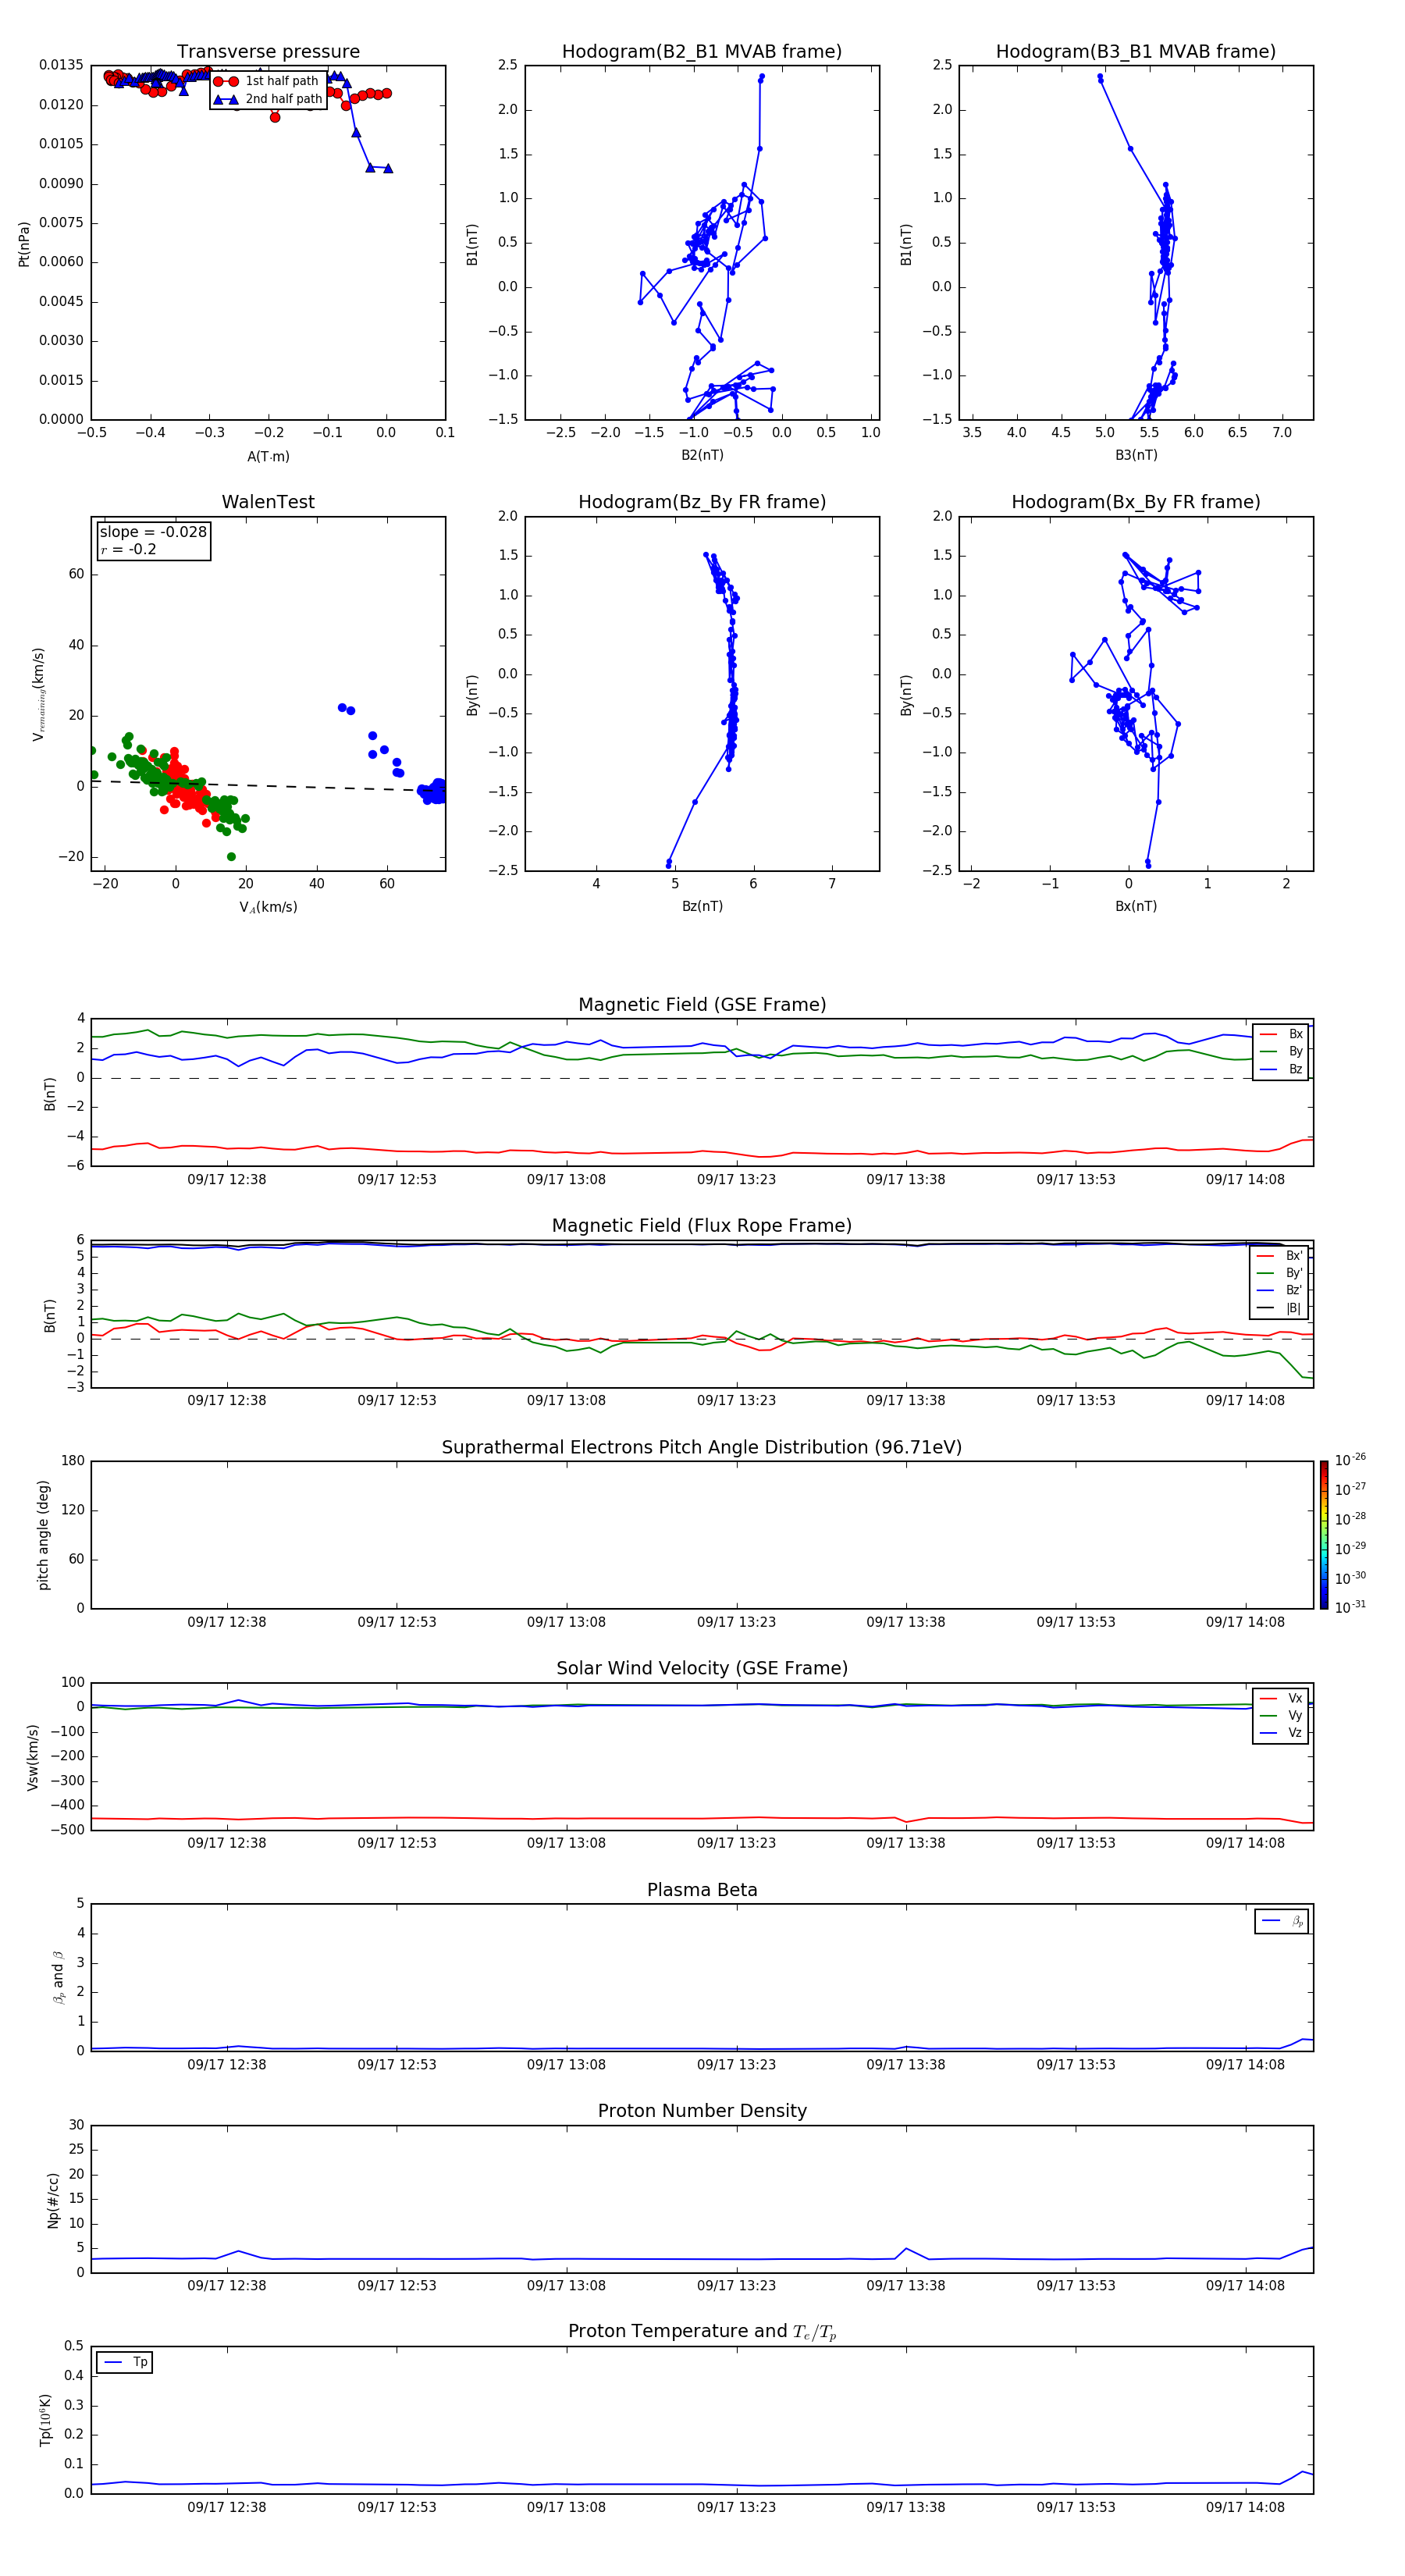Click the pitch angle flux color bar
Screen dimensions: 1405x2576
(x=1324, y=1535)
